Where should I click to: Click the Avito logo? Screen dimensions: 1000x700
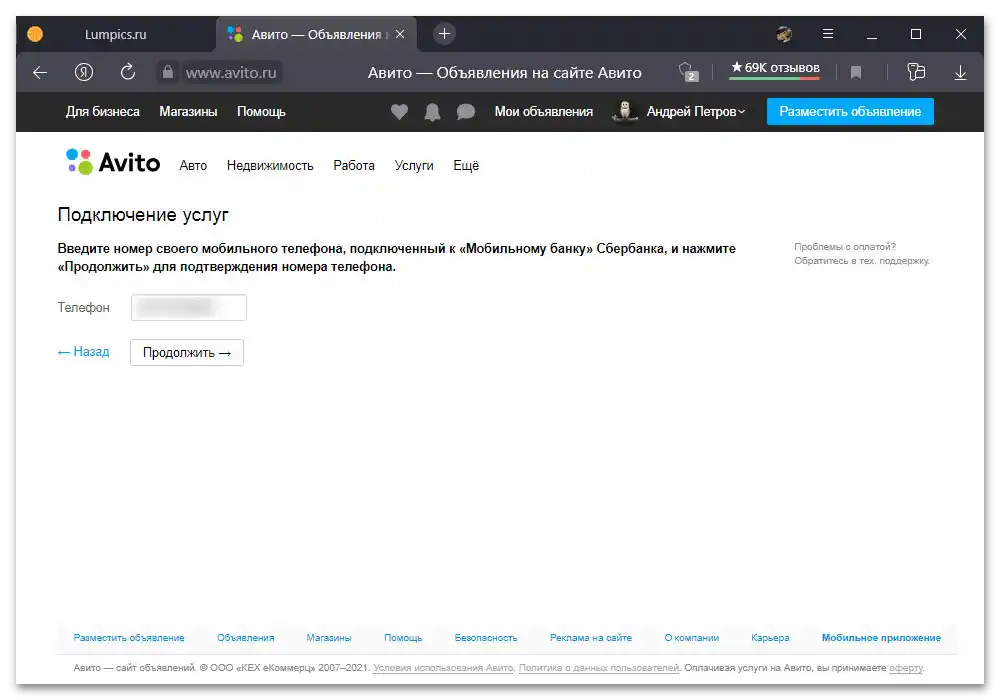[113, 163]
